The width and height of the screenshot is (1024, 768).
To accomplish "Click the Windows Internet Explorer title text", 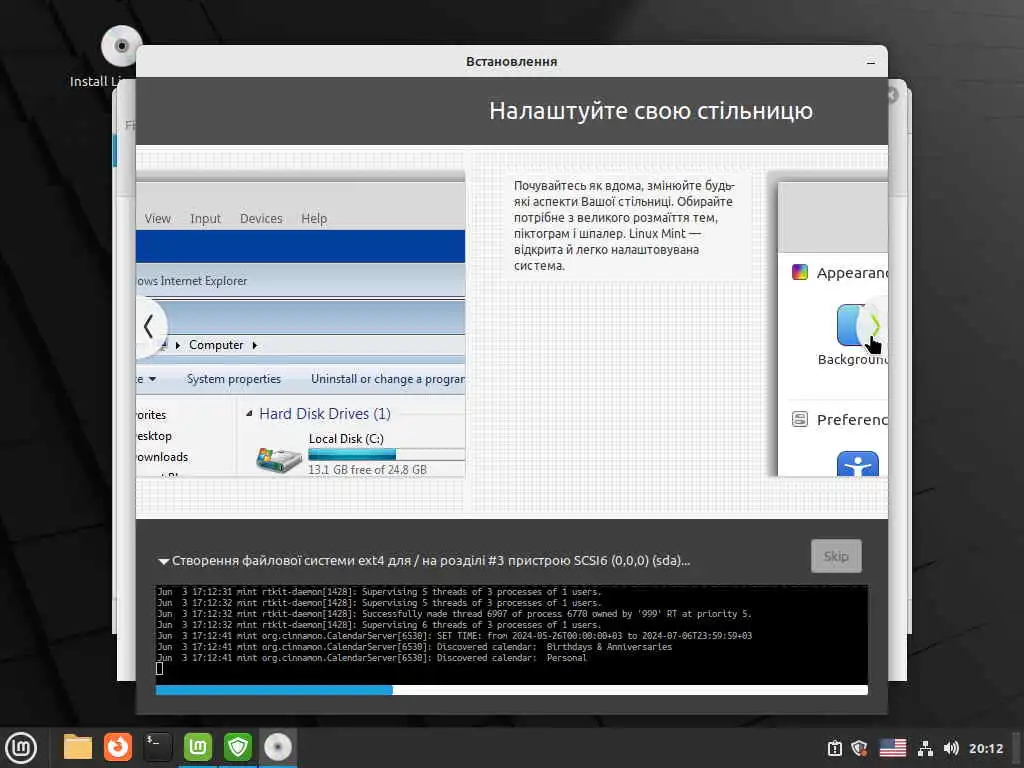I will coord(191,281).
